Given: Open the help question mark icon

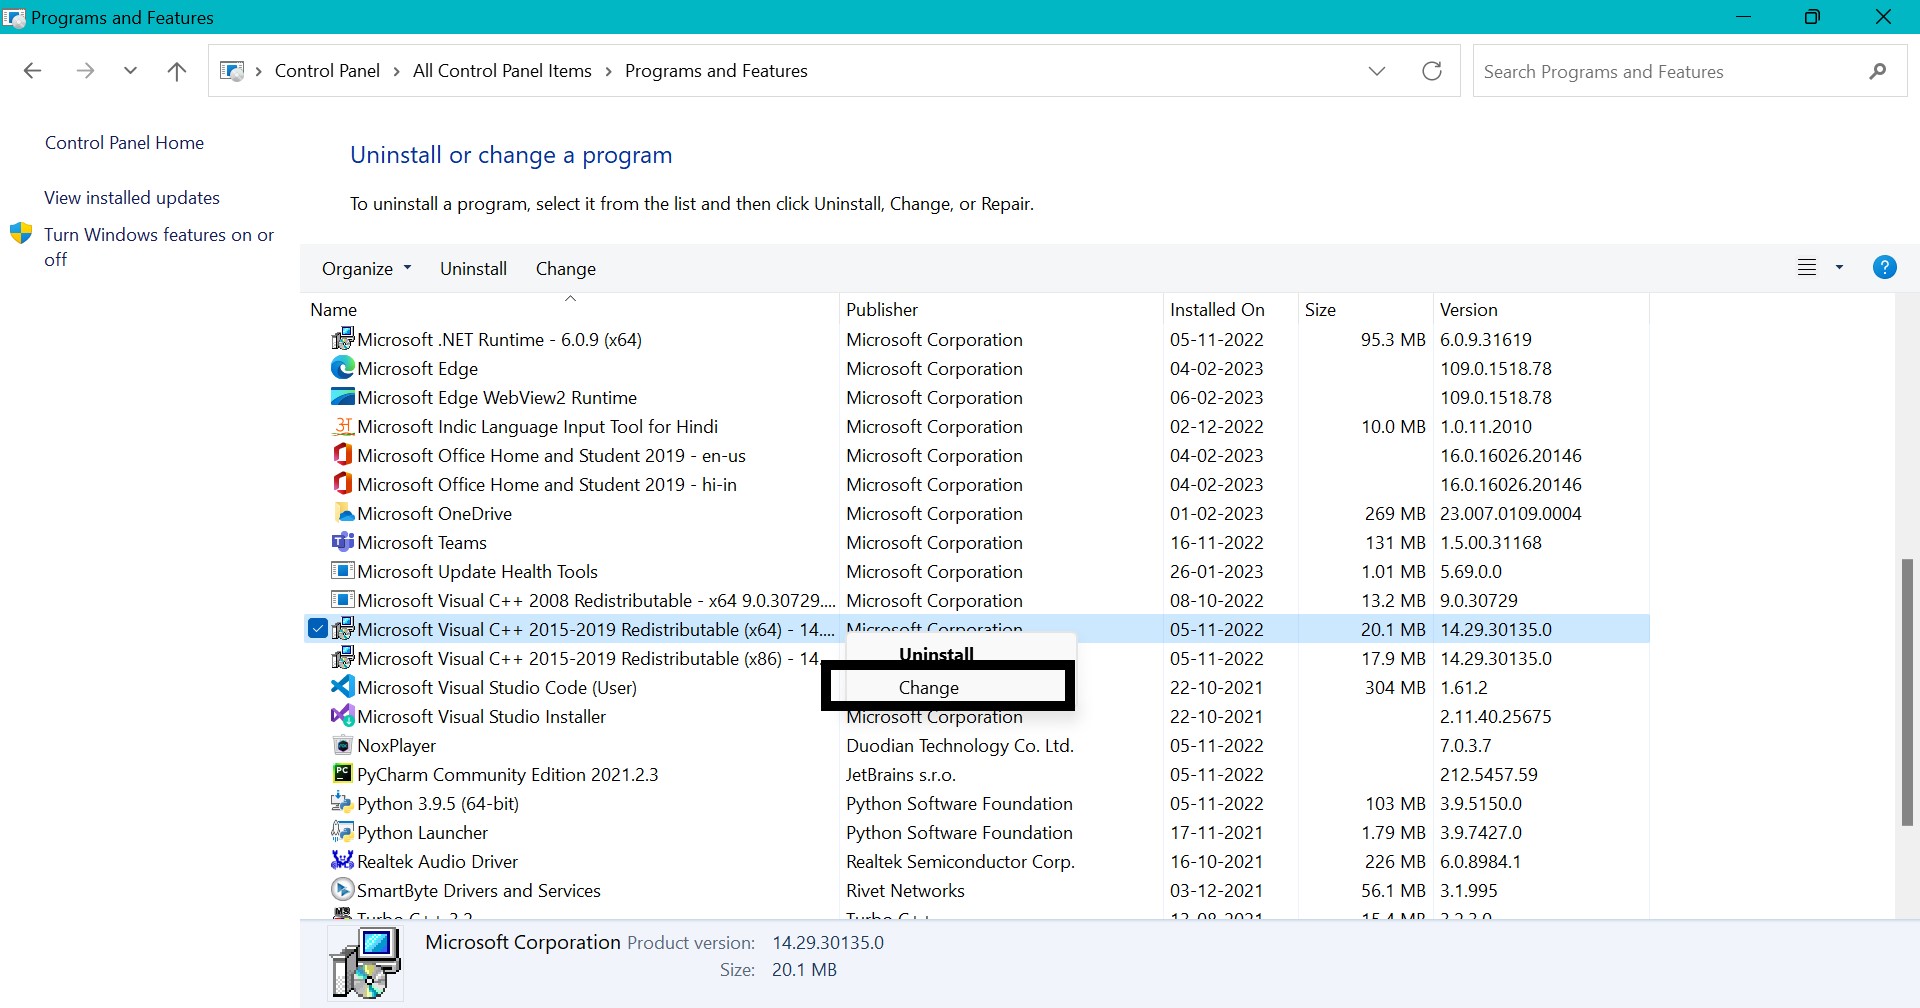Looking at the screenshot, I should click(1884, 267).
